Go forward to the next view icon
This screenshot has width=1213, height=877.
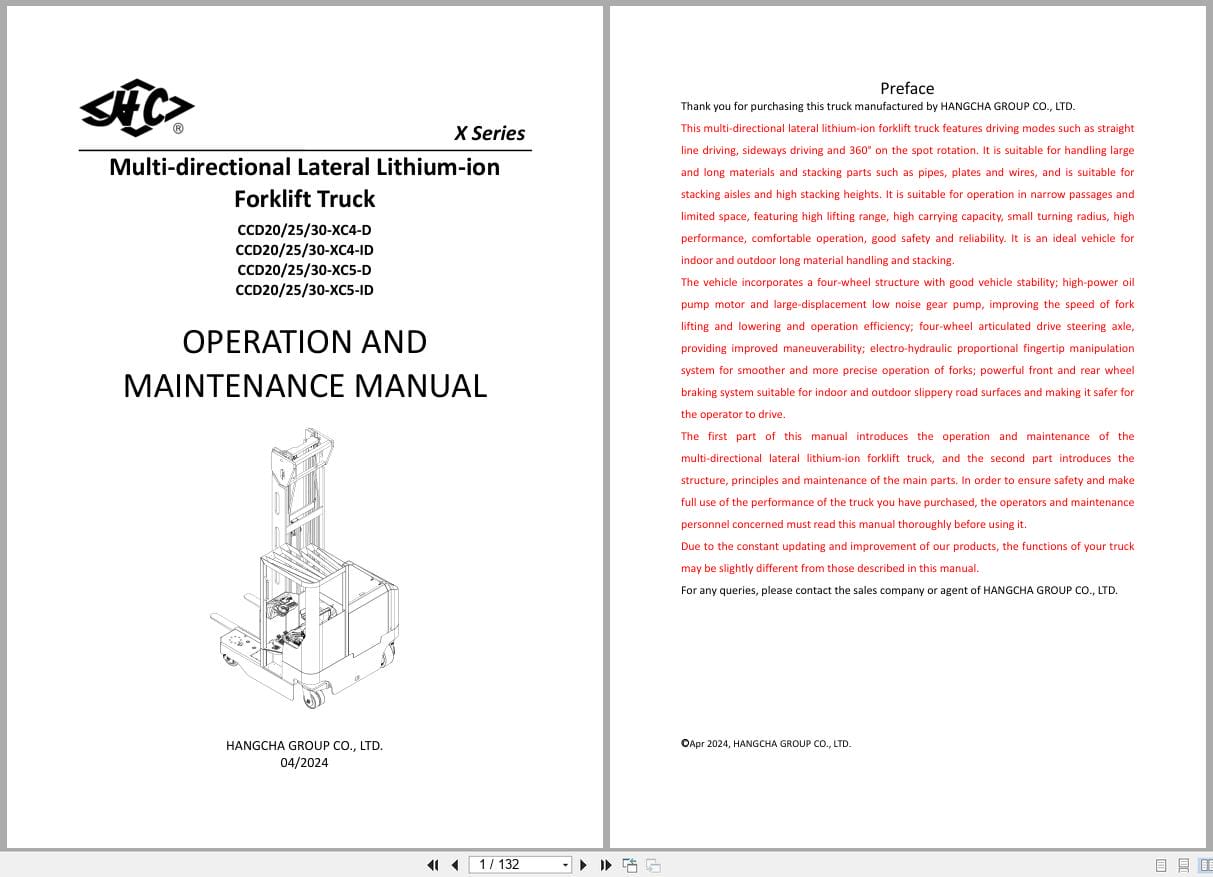(x=651, y=864)
